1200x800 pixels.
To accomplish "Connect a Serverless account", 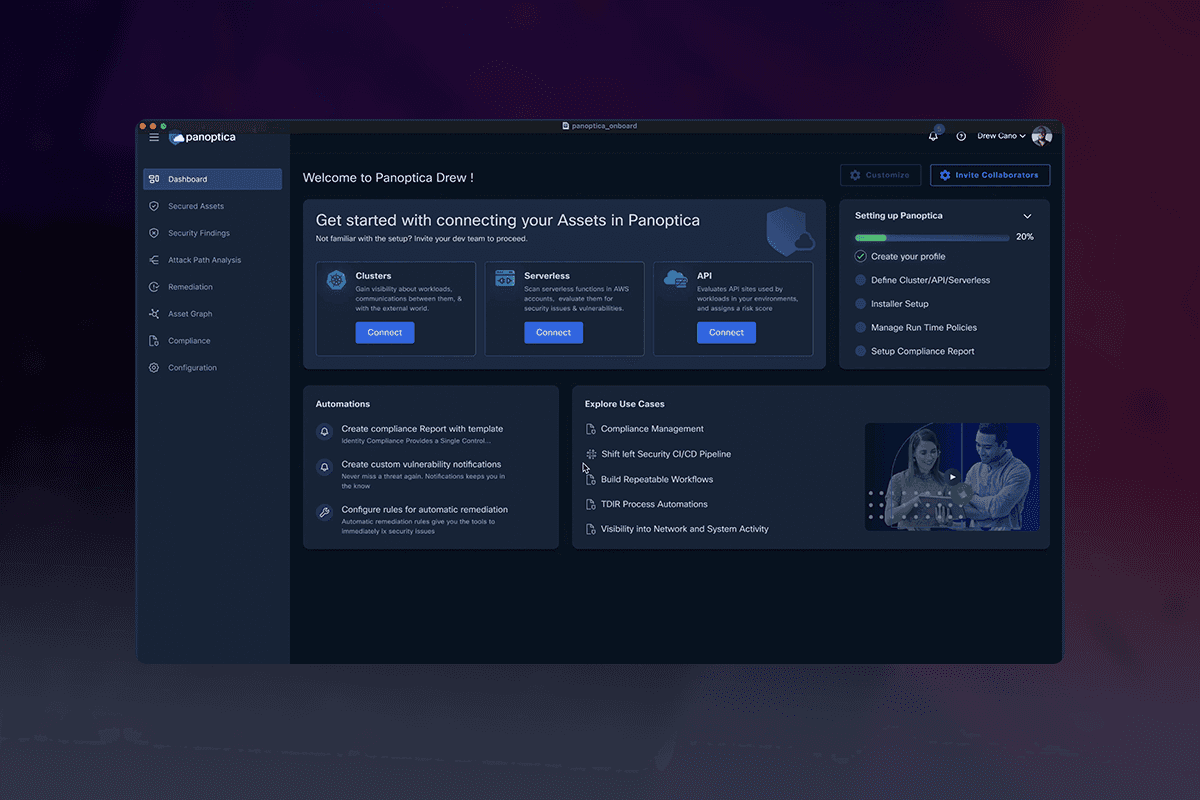I will (x=553, y=332).
